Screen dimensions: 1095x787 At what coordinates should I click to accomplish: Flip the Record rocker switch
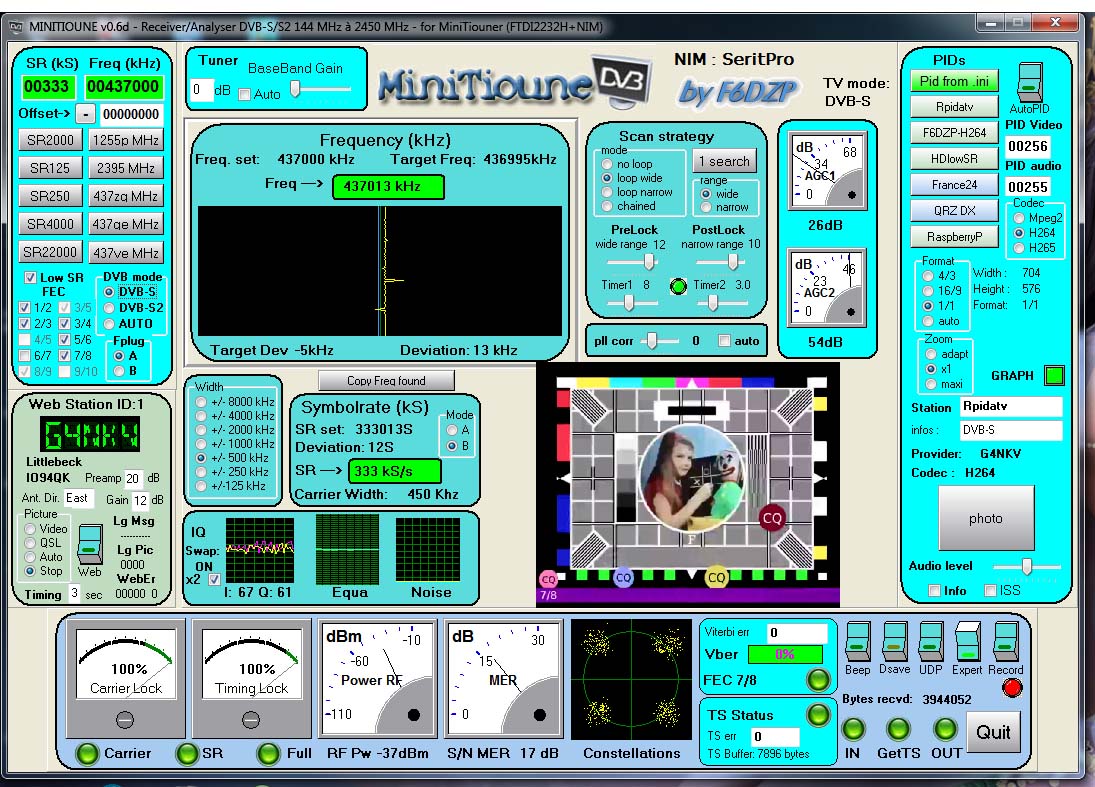[1005, 641]
